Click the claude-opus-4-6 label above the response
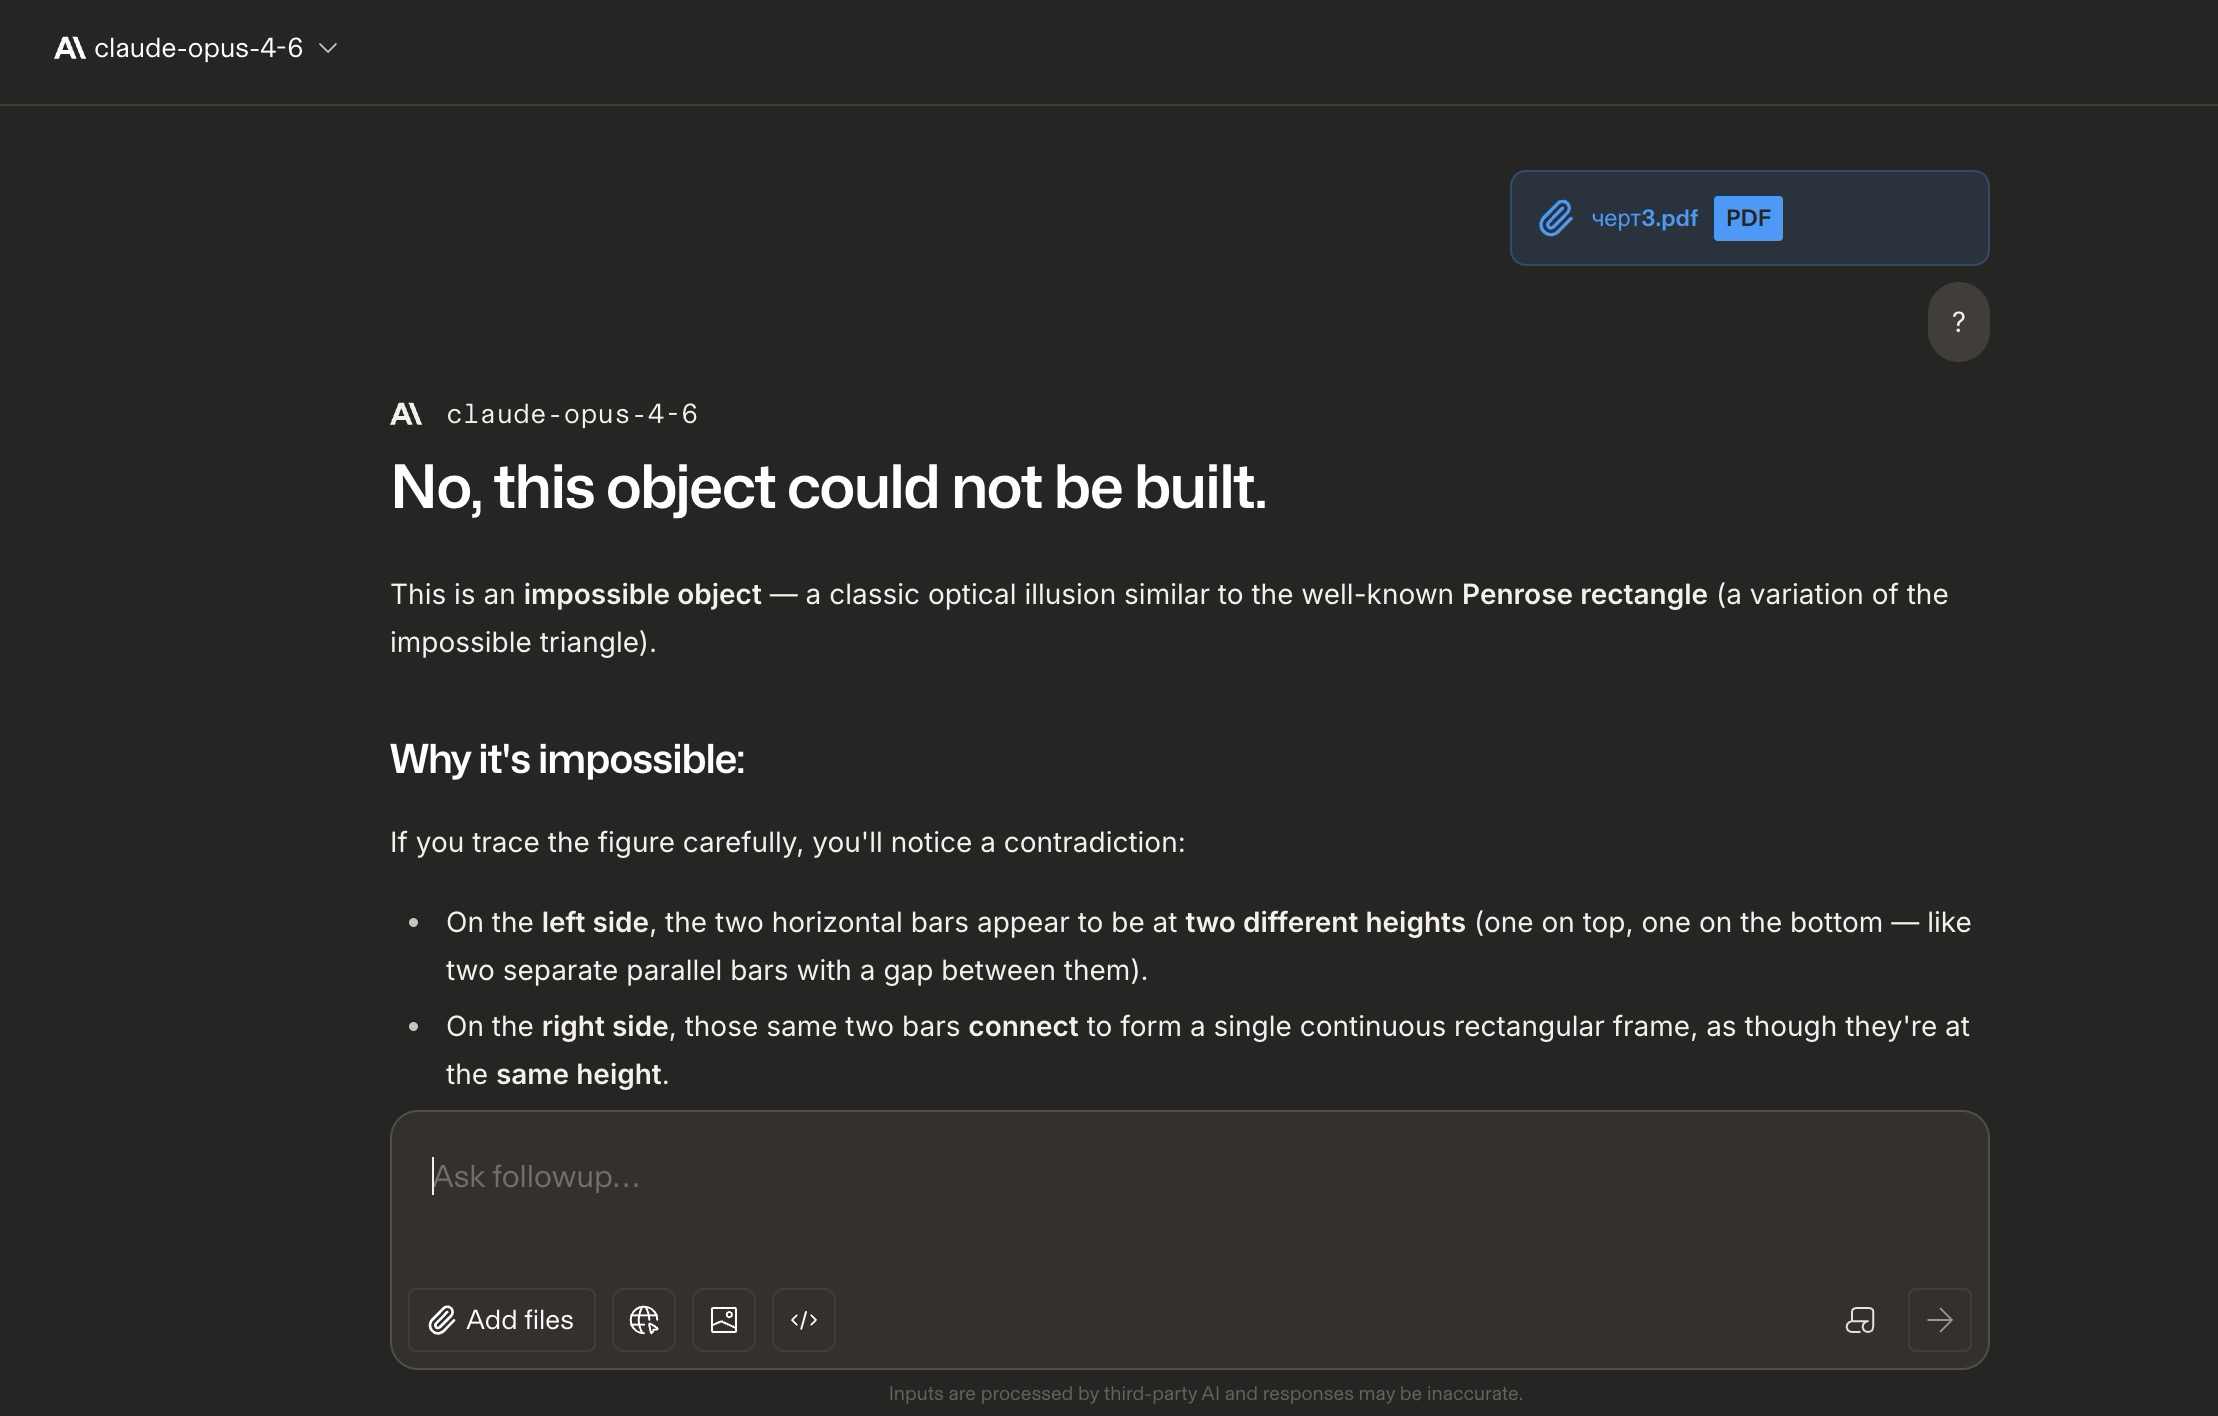2218x1416 pixels. (572, 414)
